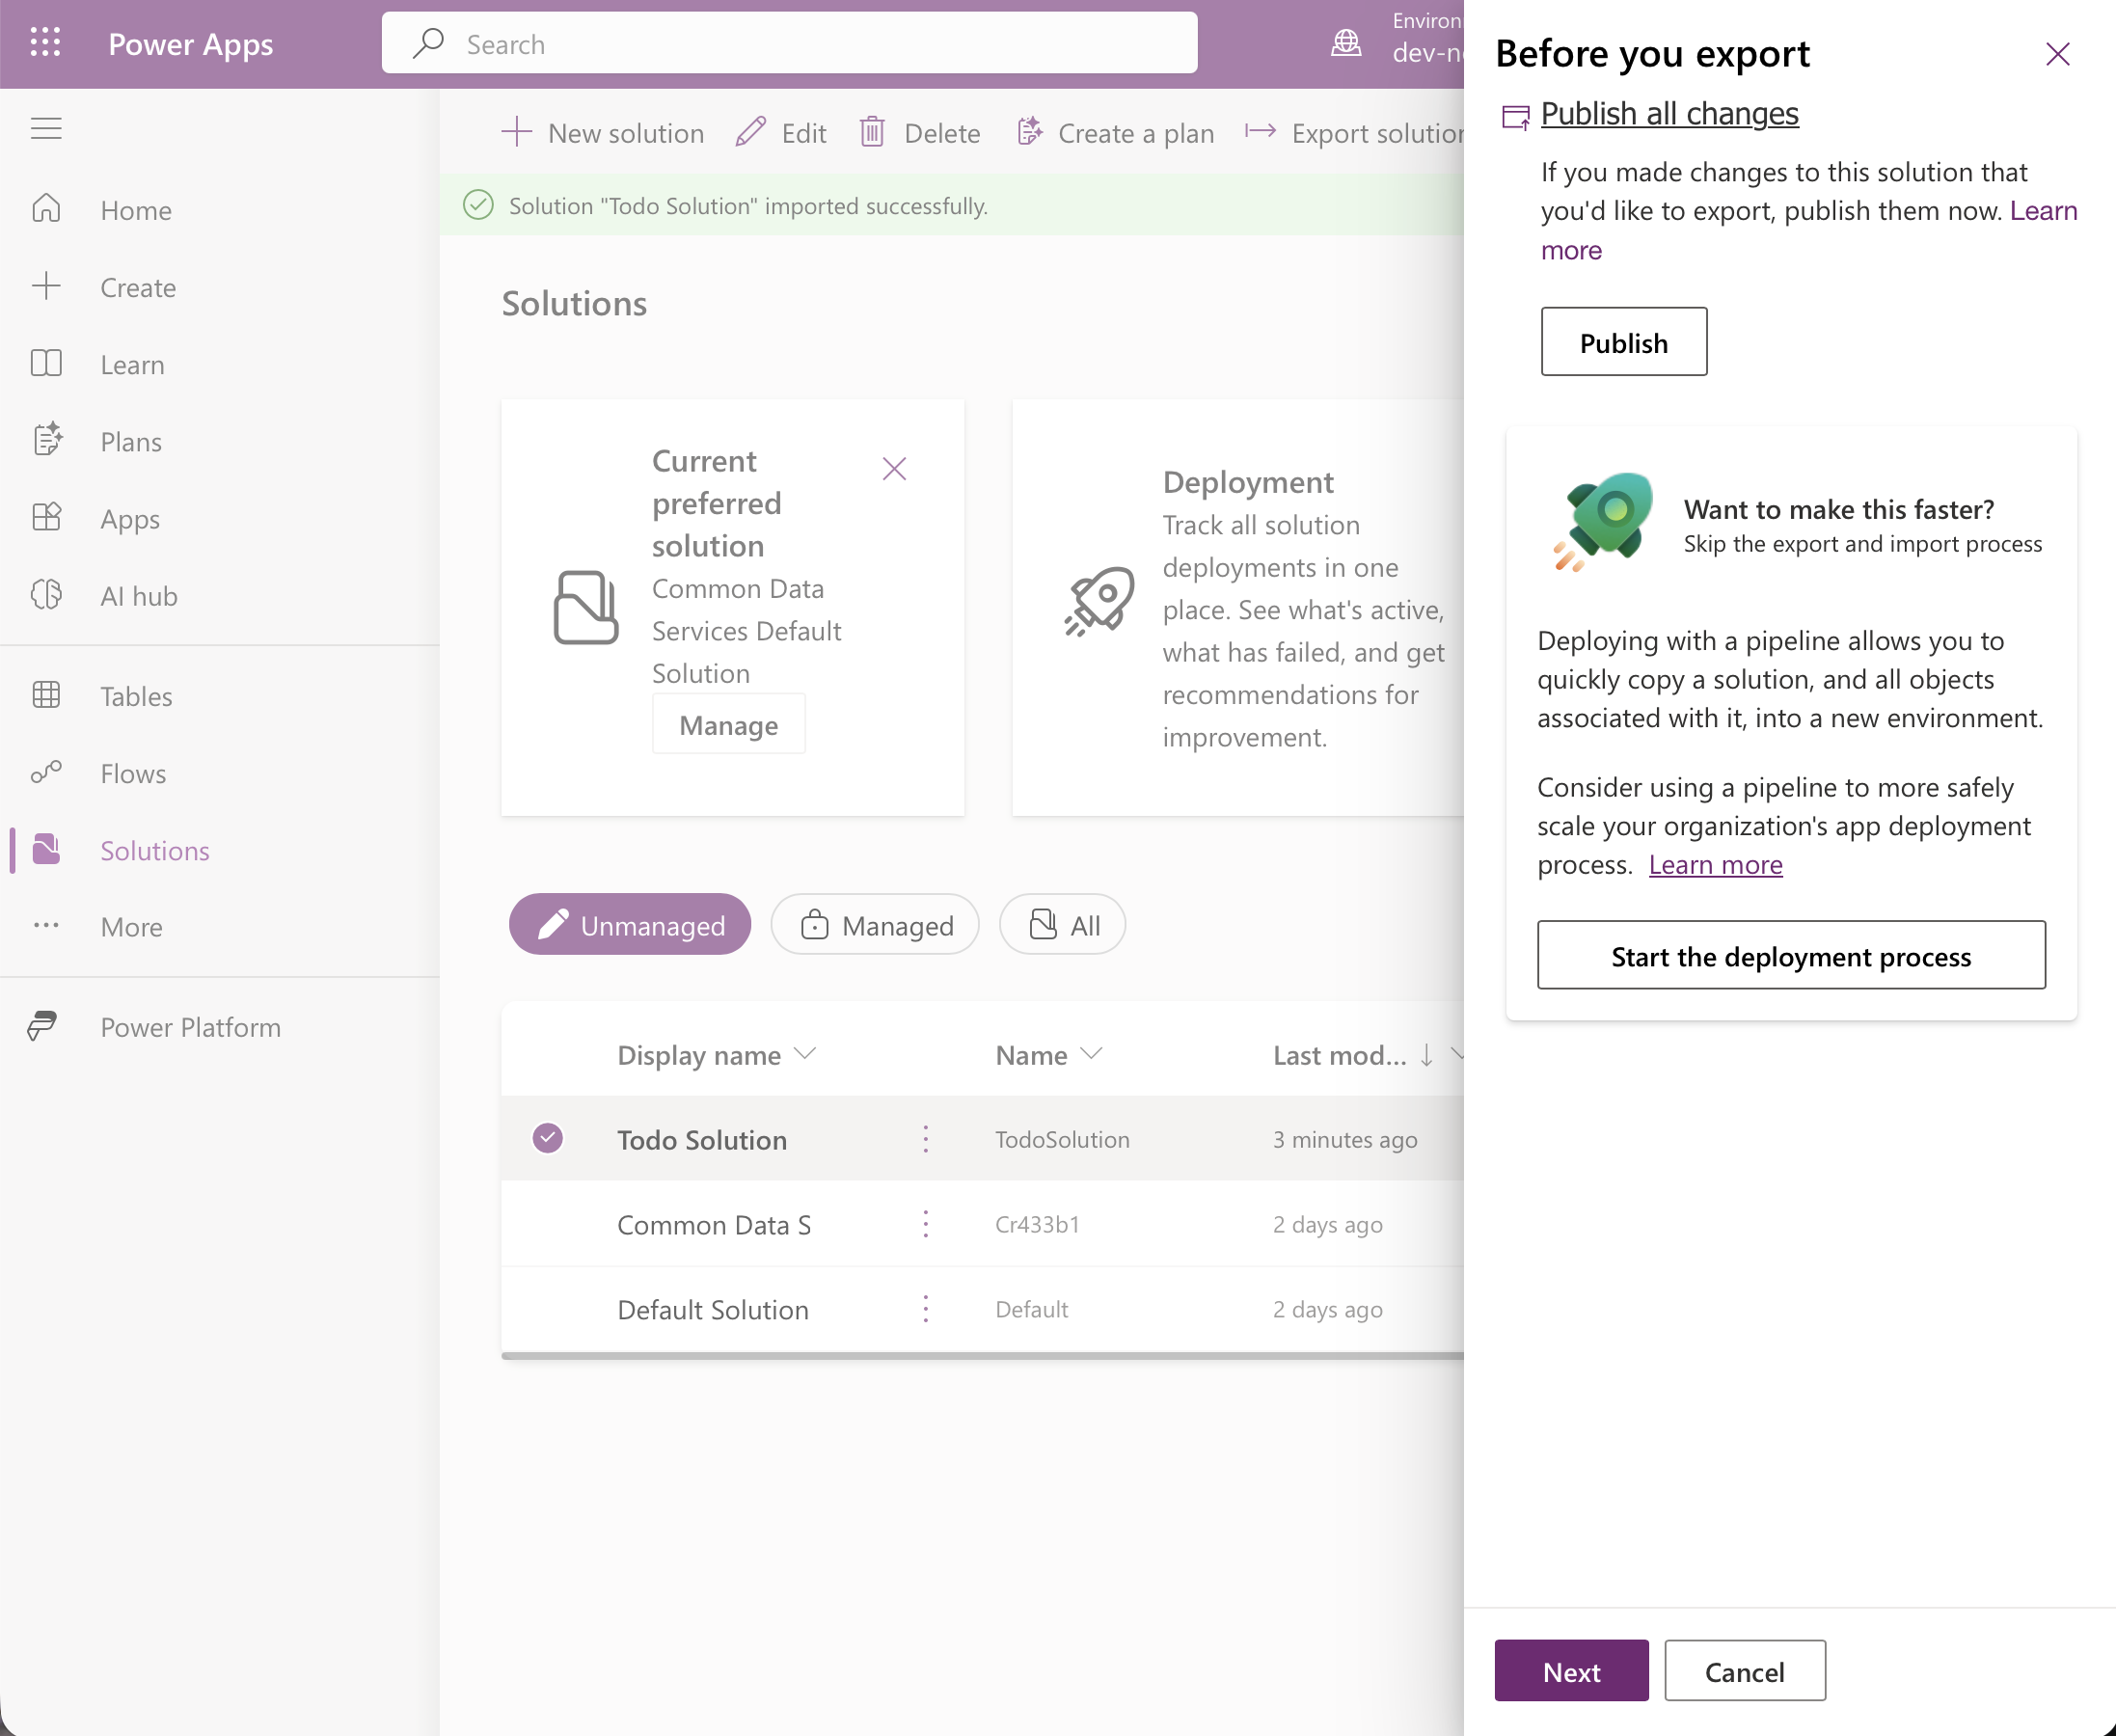This screenshot has height=1736, width=2116.
Task: Dismiss the Current preferred solution card
Action: 894,468
